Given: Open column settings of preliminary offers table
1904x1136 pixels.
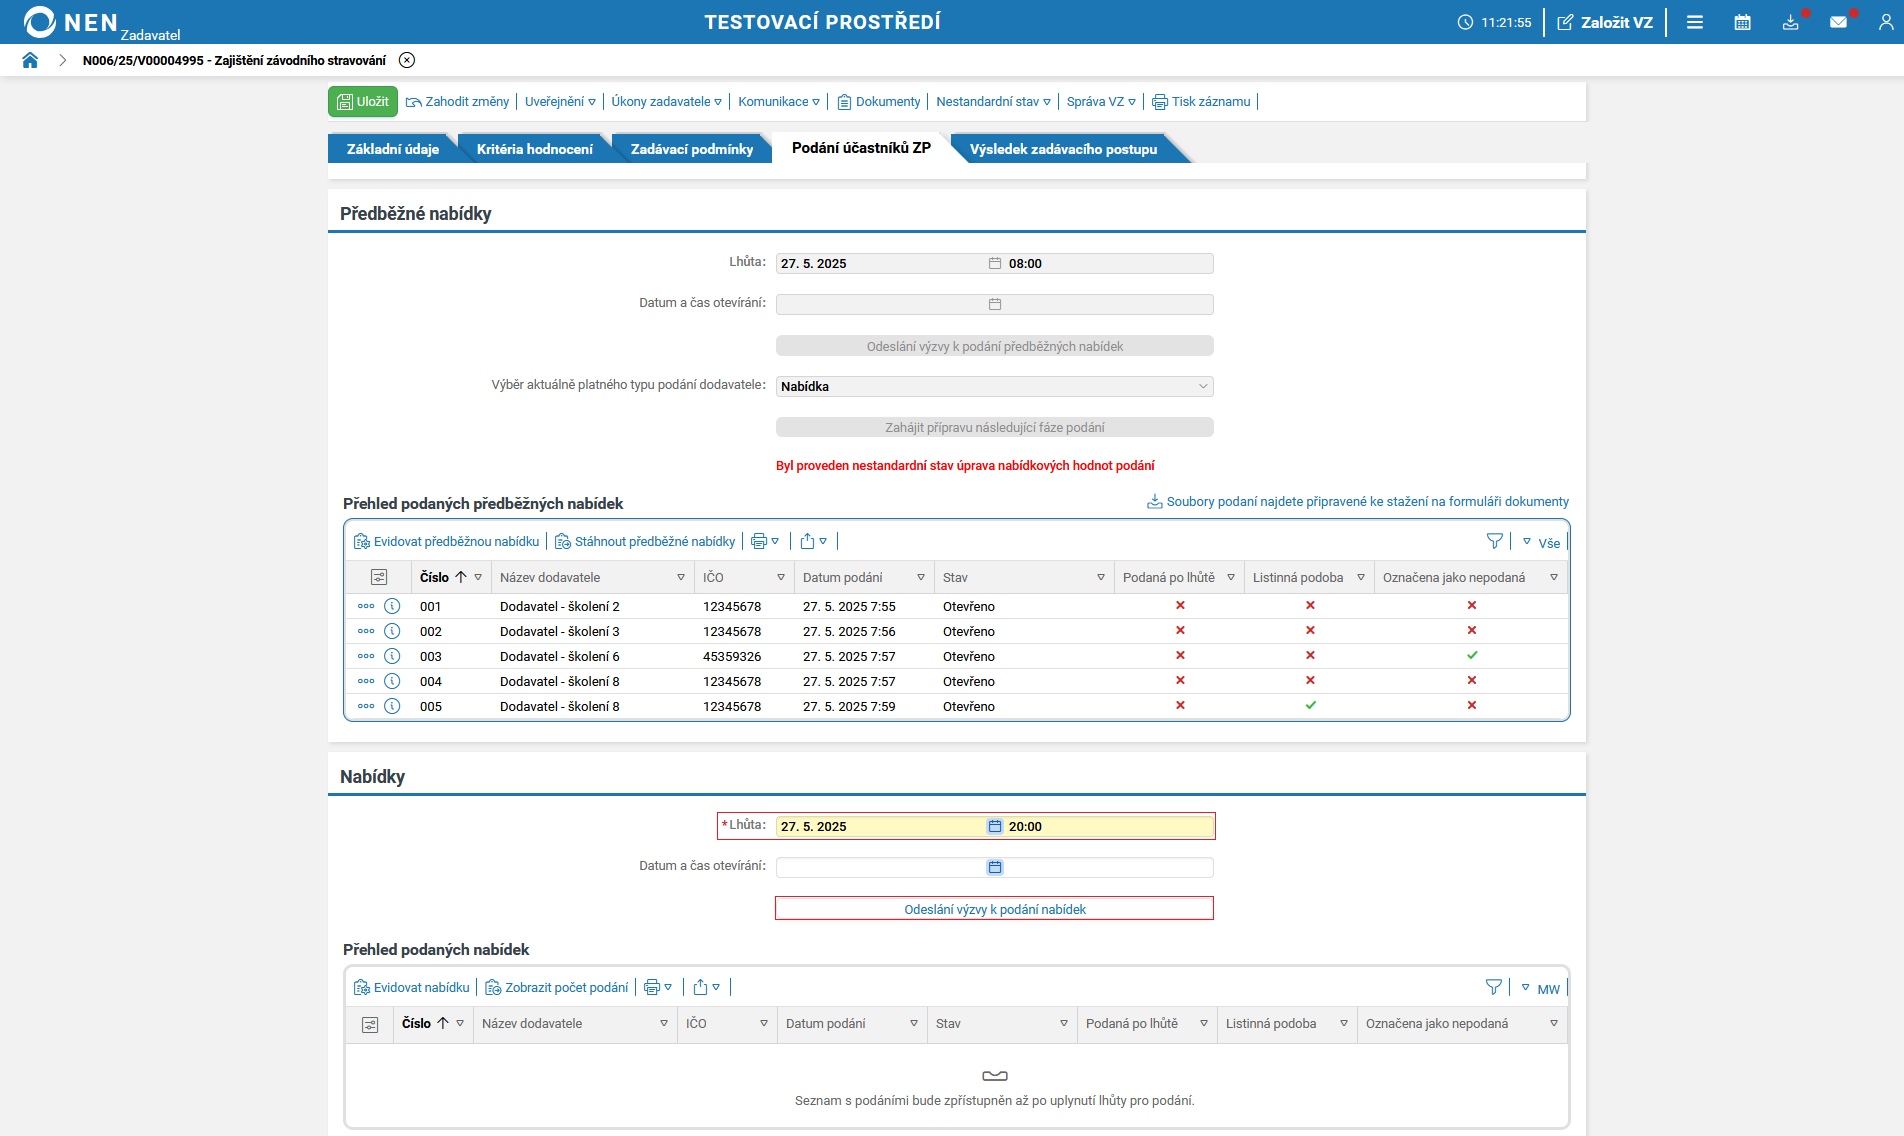Looking at the screenshot, I should click(379, 578).
